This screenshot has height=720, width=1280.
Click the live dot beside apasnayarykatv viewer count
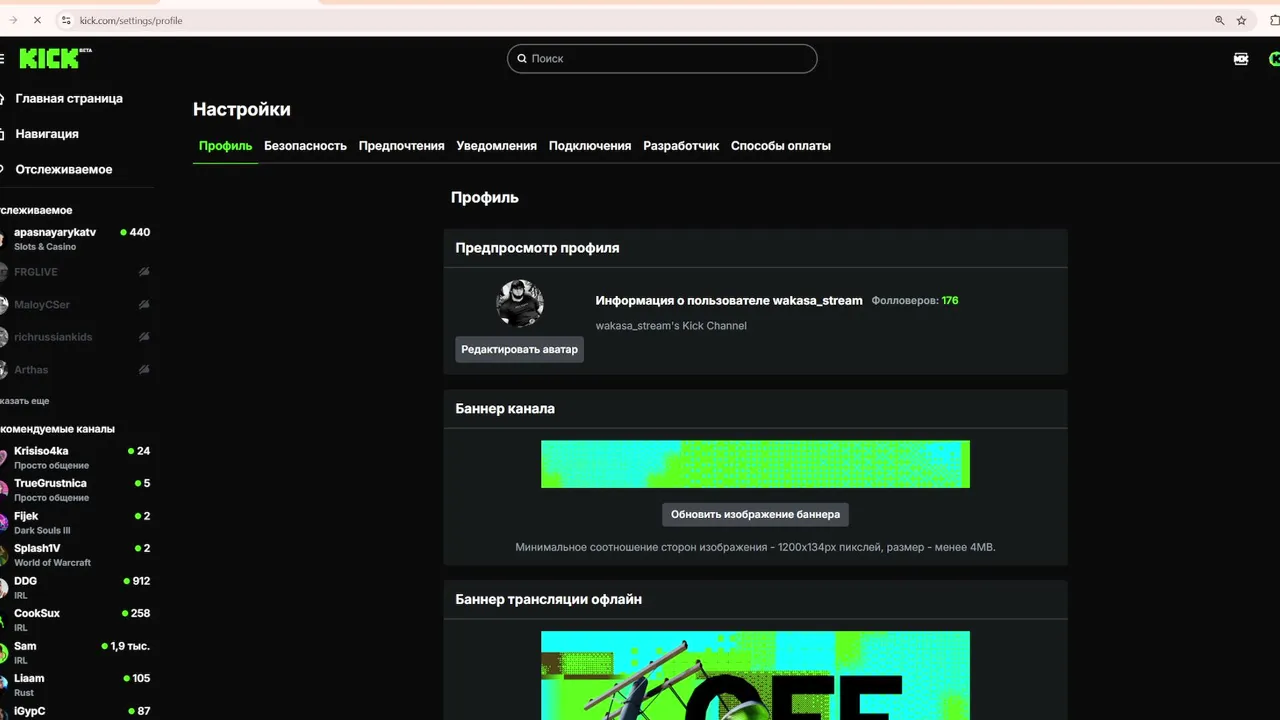pyautogui.click(x=123, y=232)
